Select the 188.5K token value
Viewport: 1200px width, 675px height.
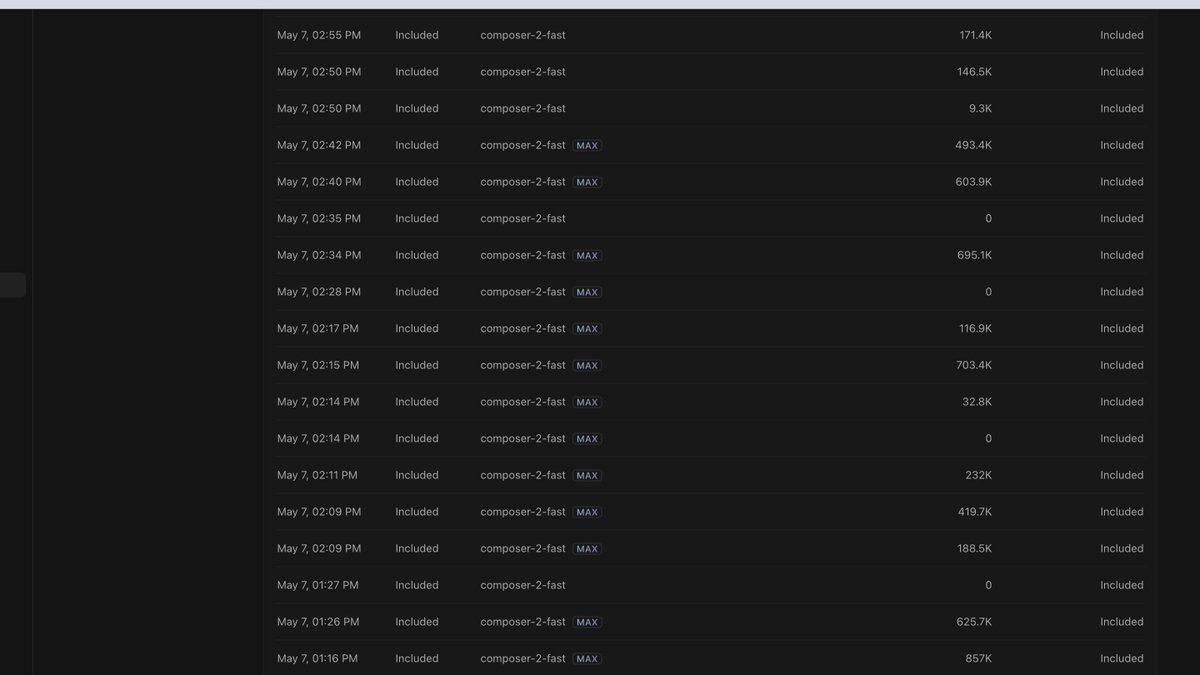point(975,548)
